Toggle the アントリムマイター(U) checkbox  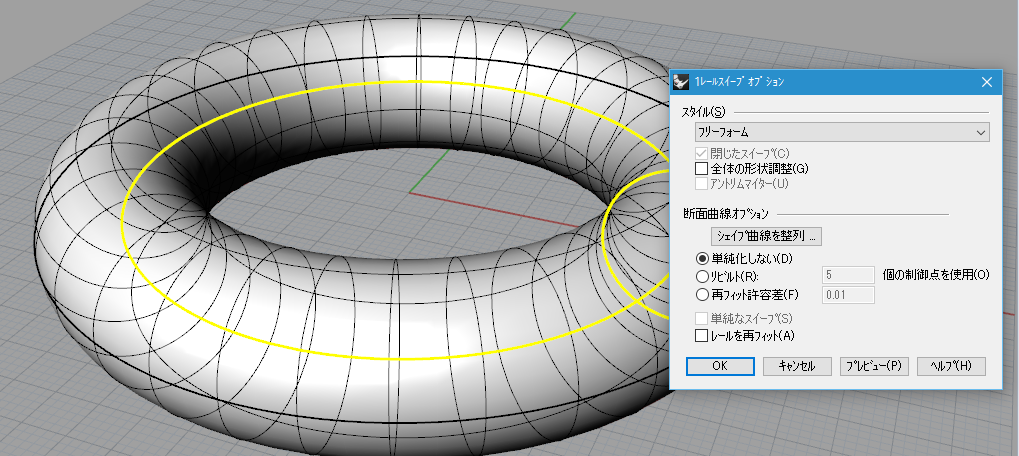(701, 184)
